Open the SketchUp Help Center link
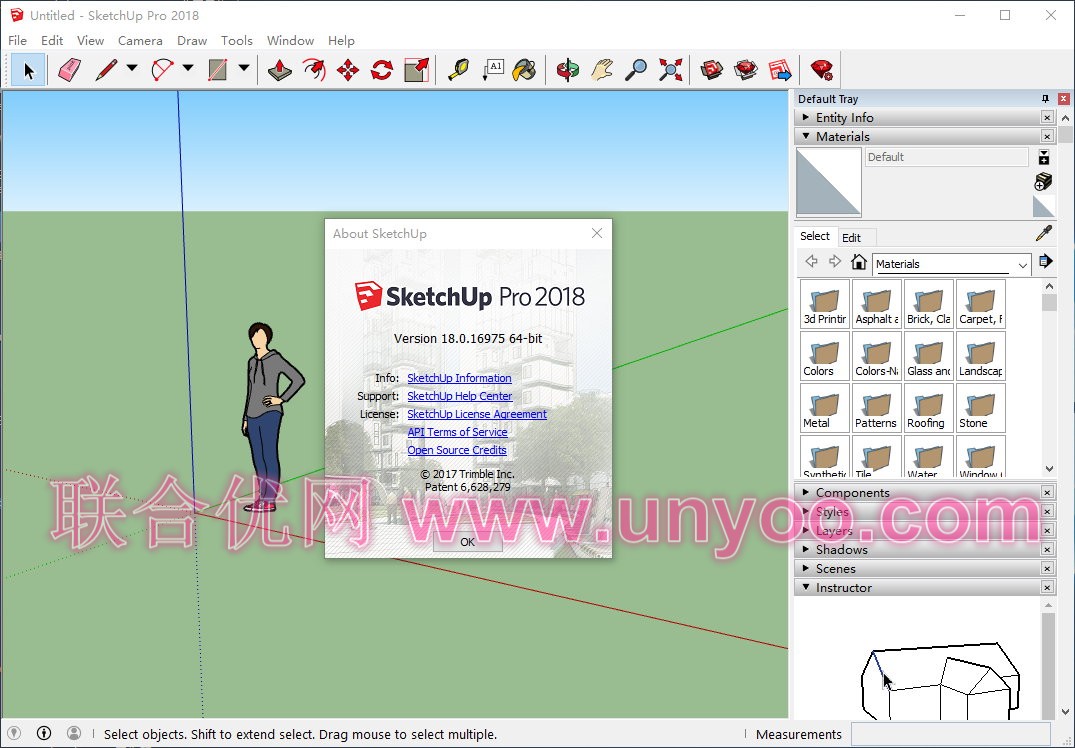1075x748 pixels. point(459,396)
